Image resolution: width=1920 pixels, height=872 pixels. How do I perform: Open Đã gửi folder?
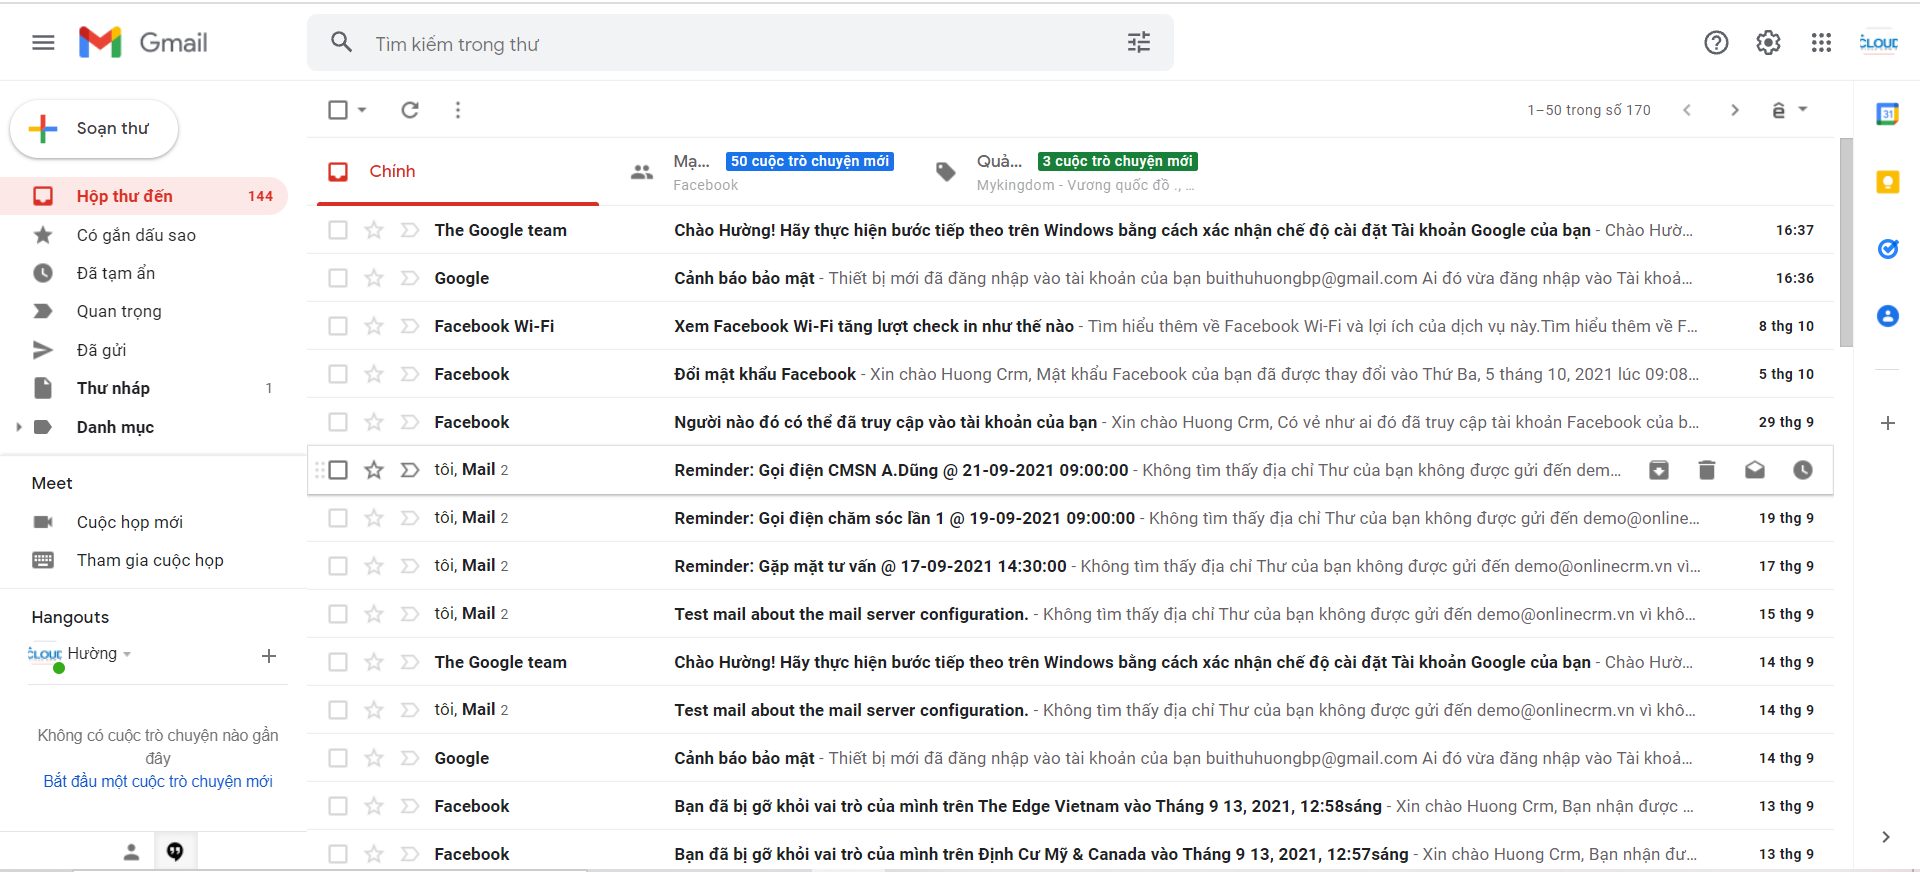(x=144, y=350)
